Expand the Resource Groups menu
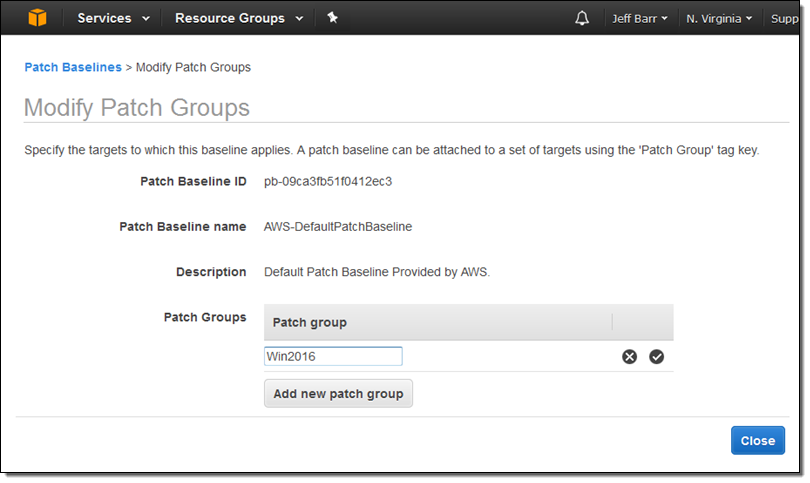The width and height of the screenshot is (810, 483). (x=236, y=18)
